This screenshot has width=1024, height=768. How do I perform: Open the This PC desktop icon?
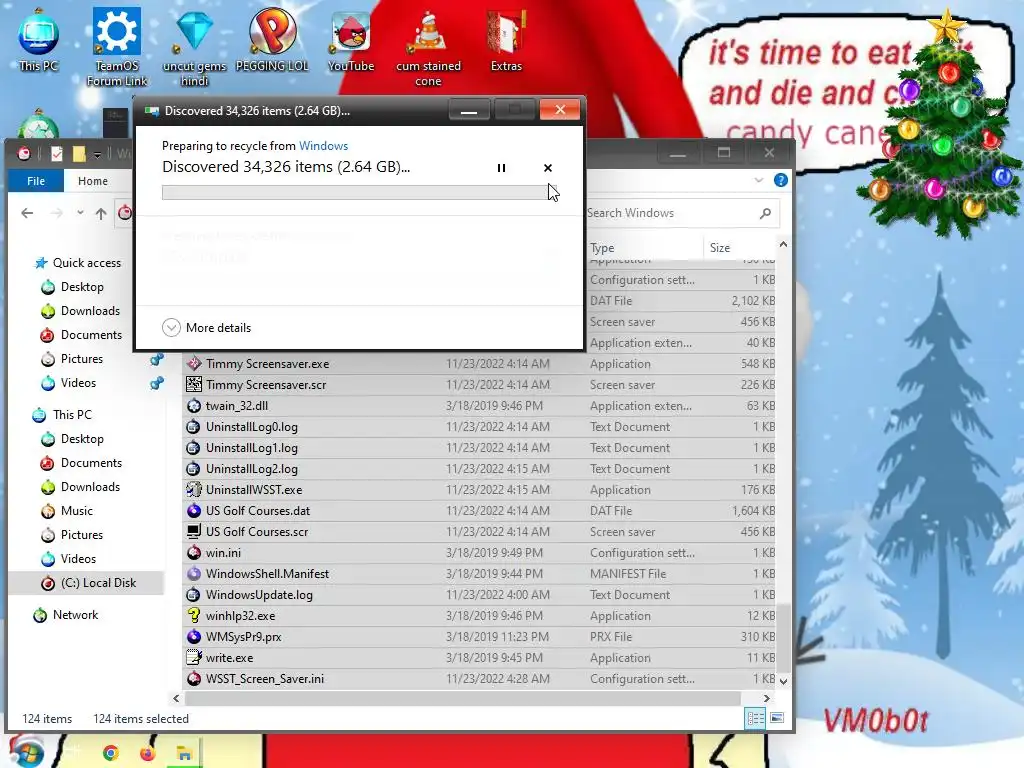[39, 40]
